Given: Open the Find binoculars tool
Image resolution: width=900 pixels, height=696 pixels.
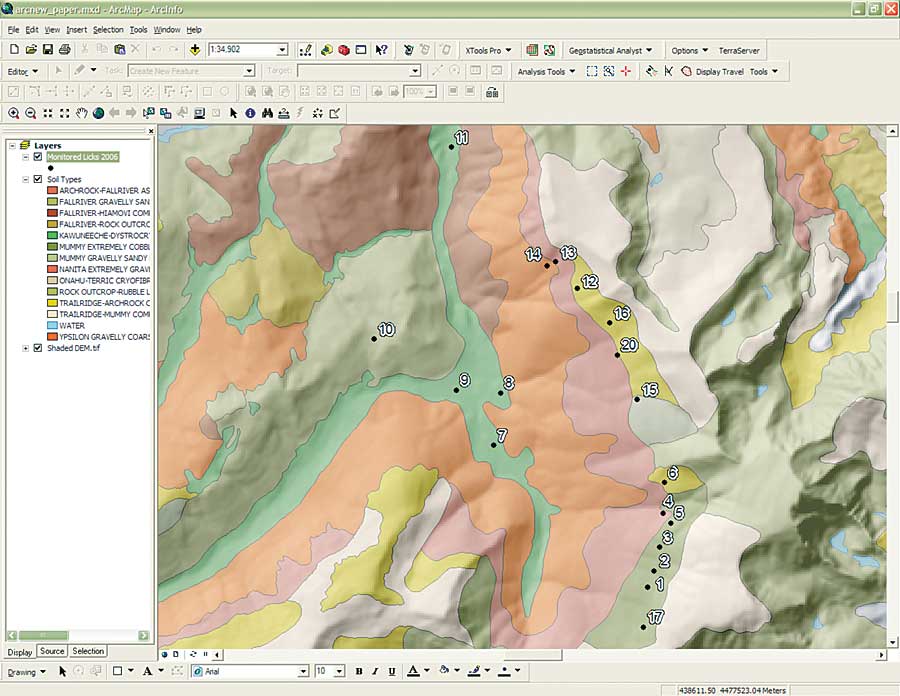Looking at the screenshot, I should coord(267,113).
